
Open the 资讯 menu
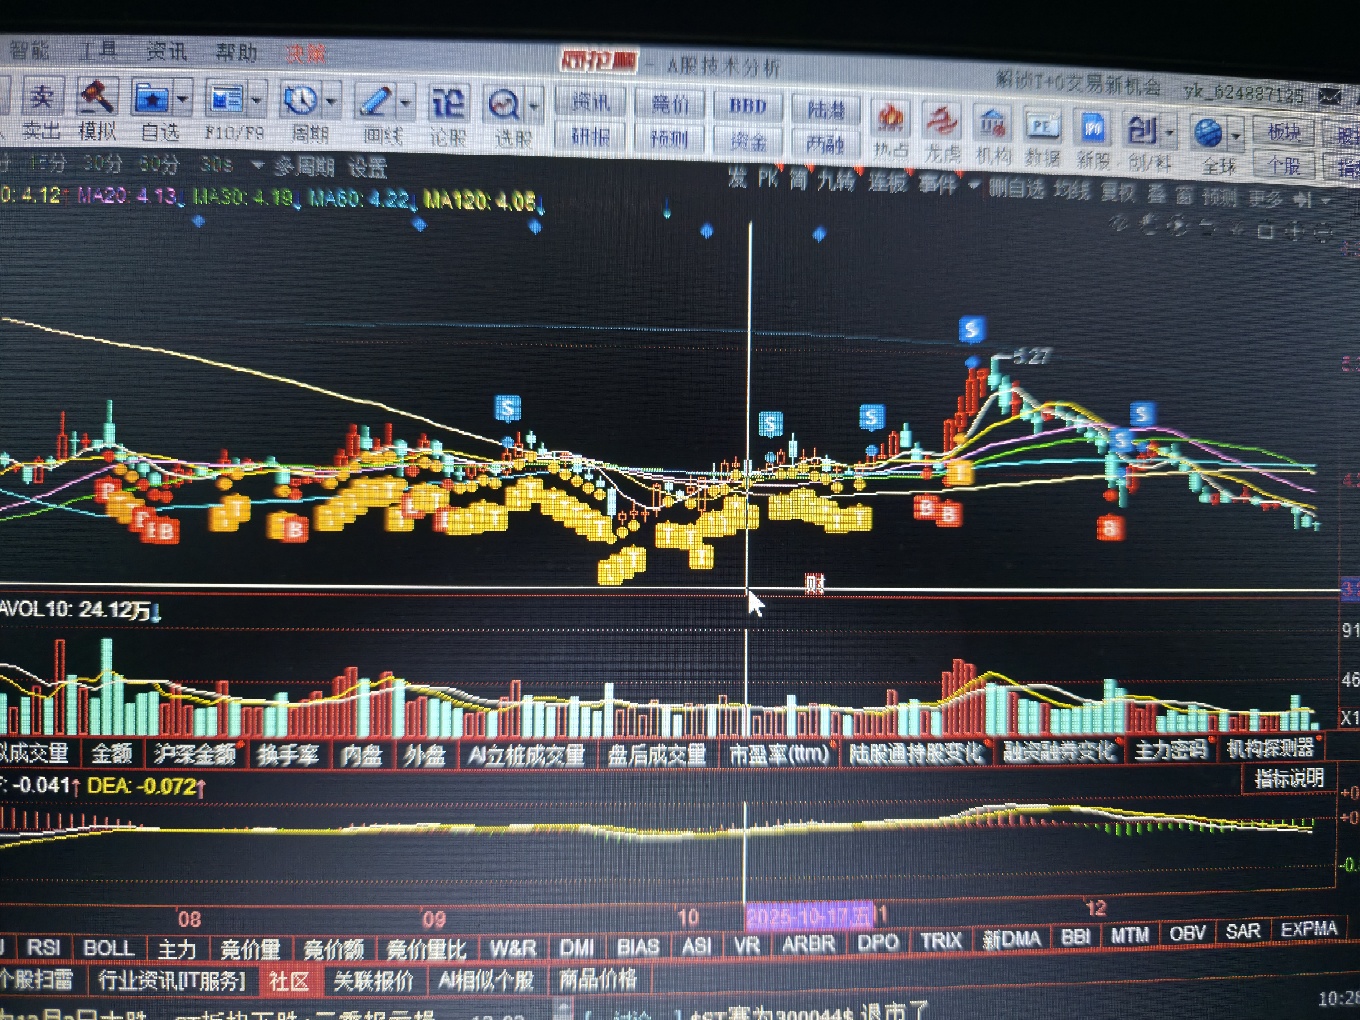tap(166, 51)
